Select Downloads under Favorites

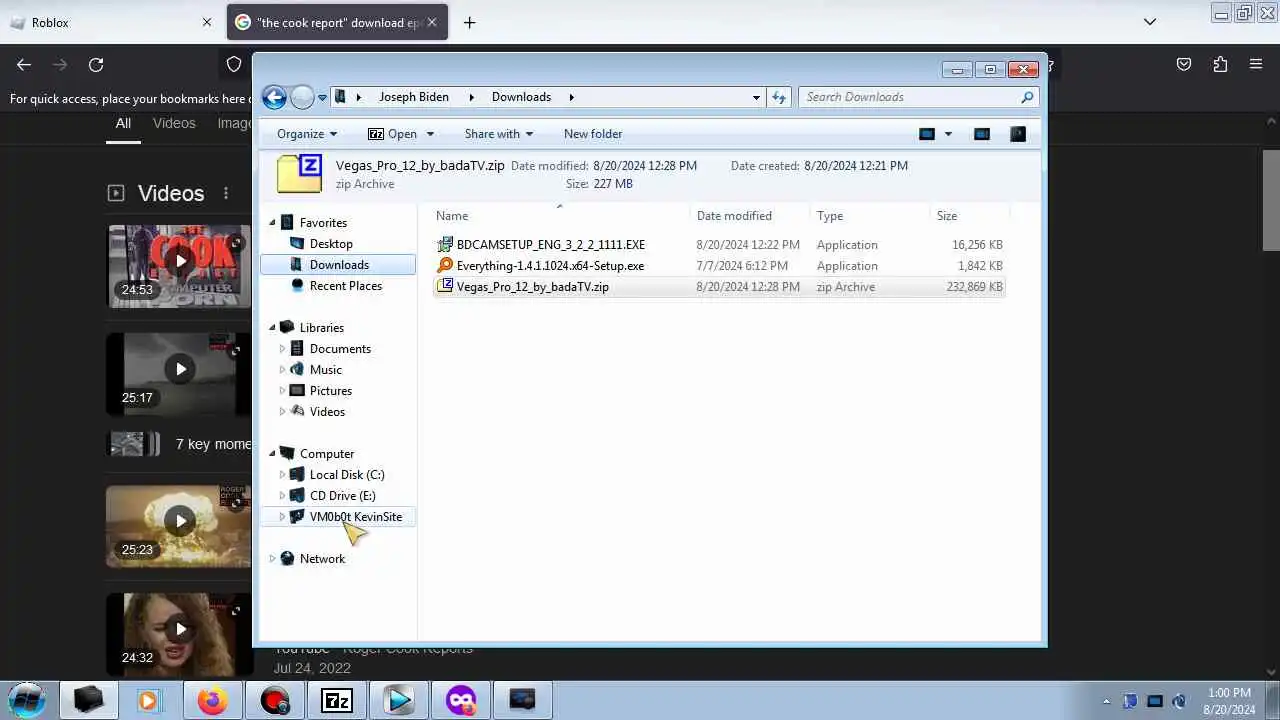click(x=339, y=265)
